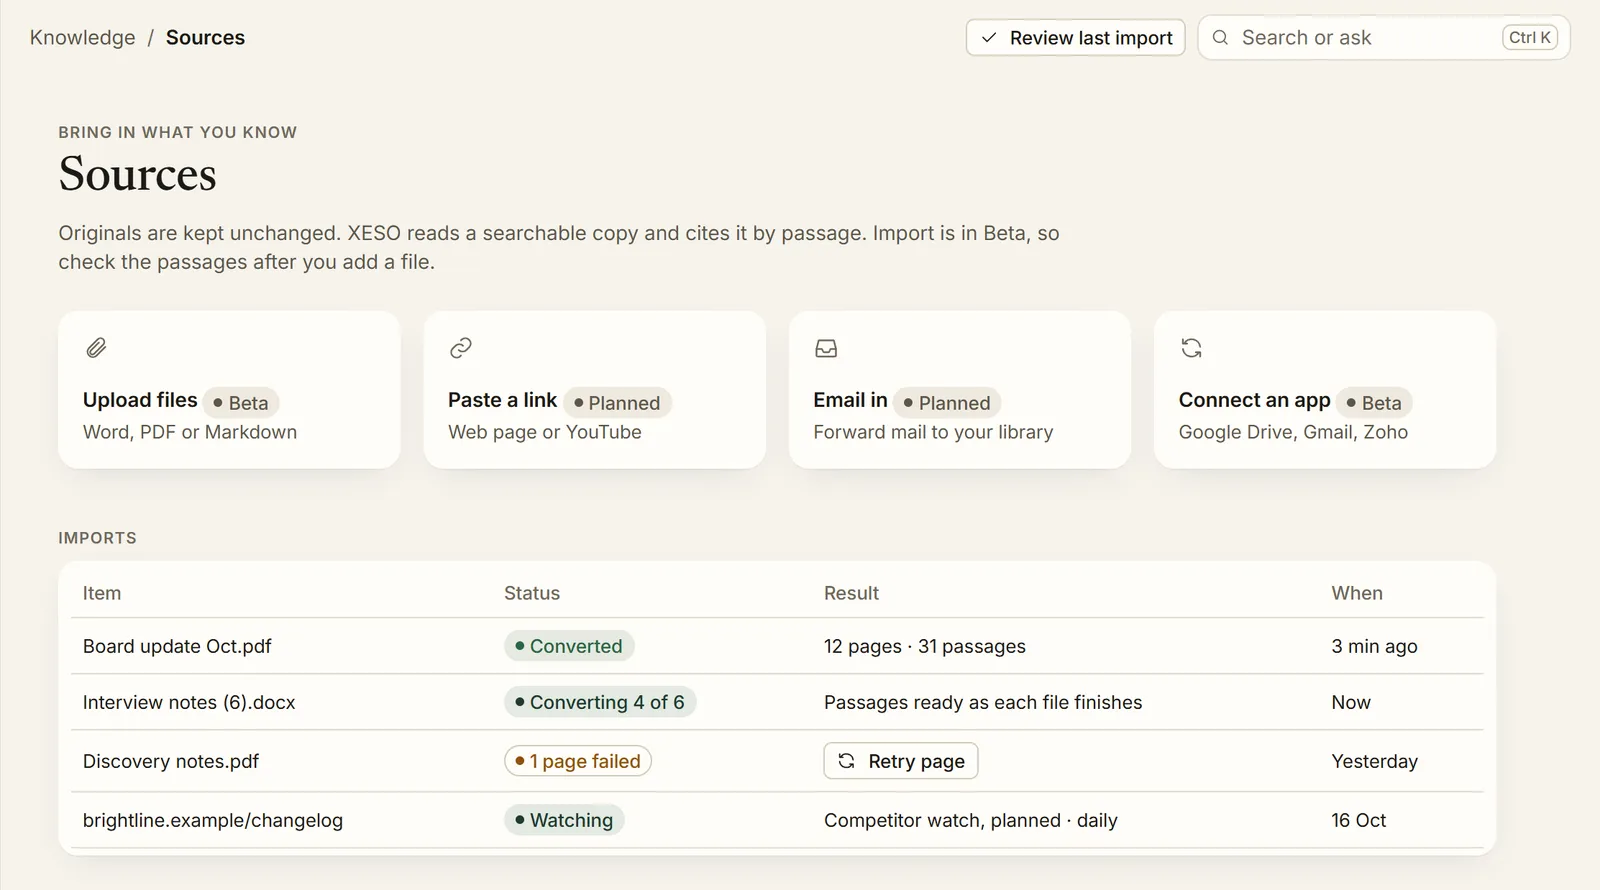Click the 12 pages · 31 passages result
The height and width of the screenshot is (890, 1600).
coord(925,646)
